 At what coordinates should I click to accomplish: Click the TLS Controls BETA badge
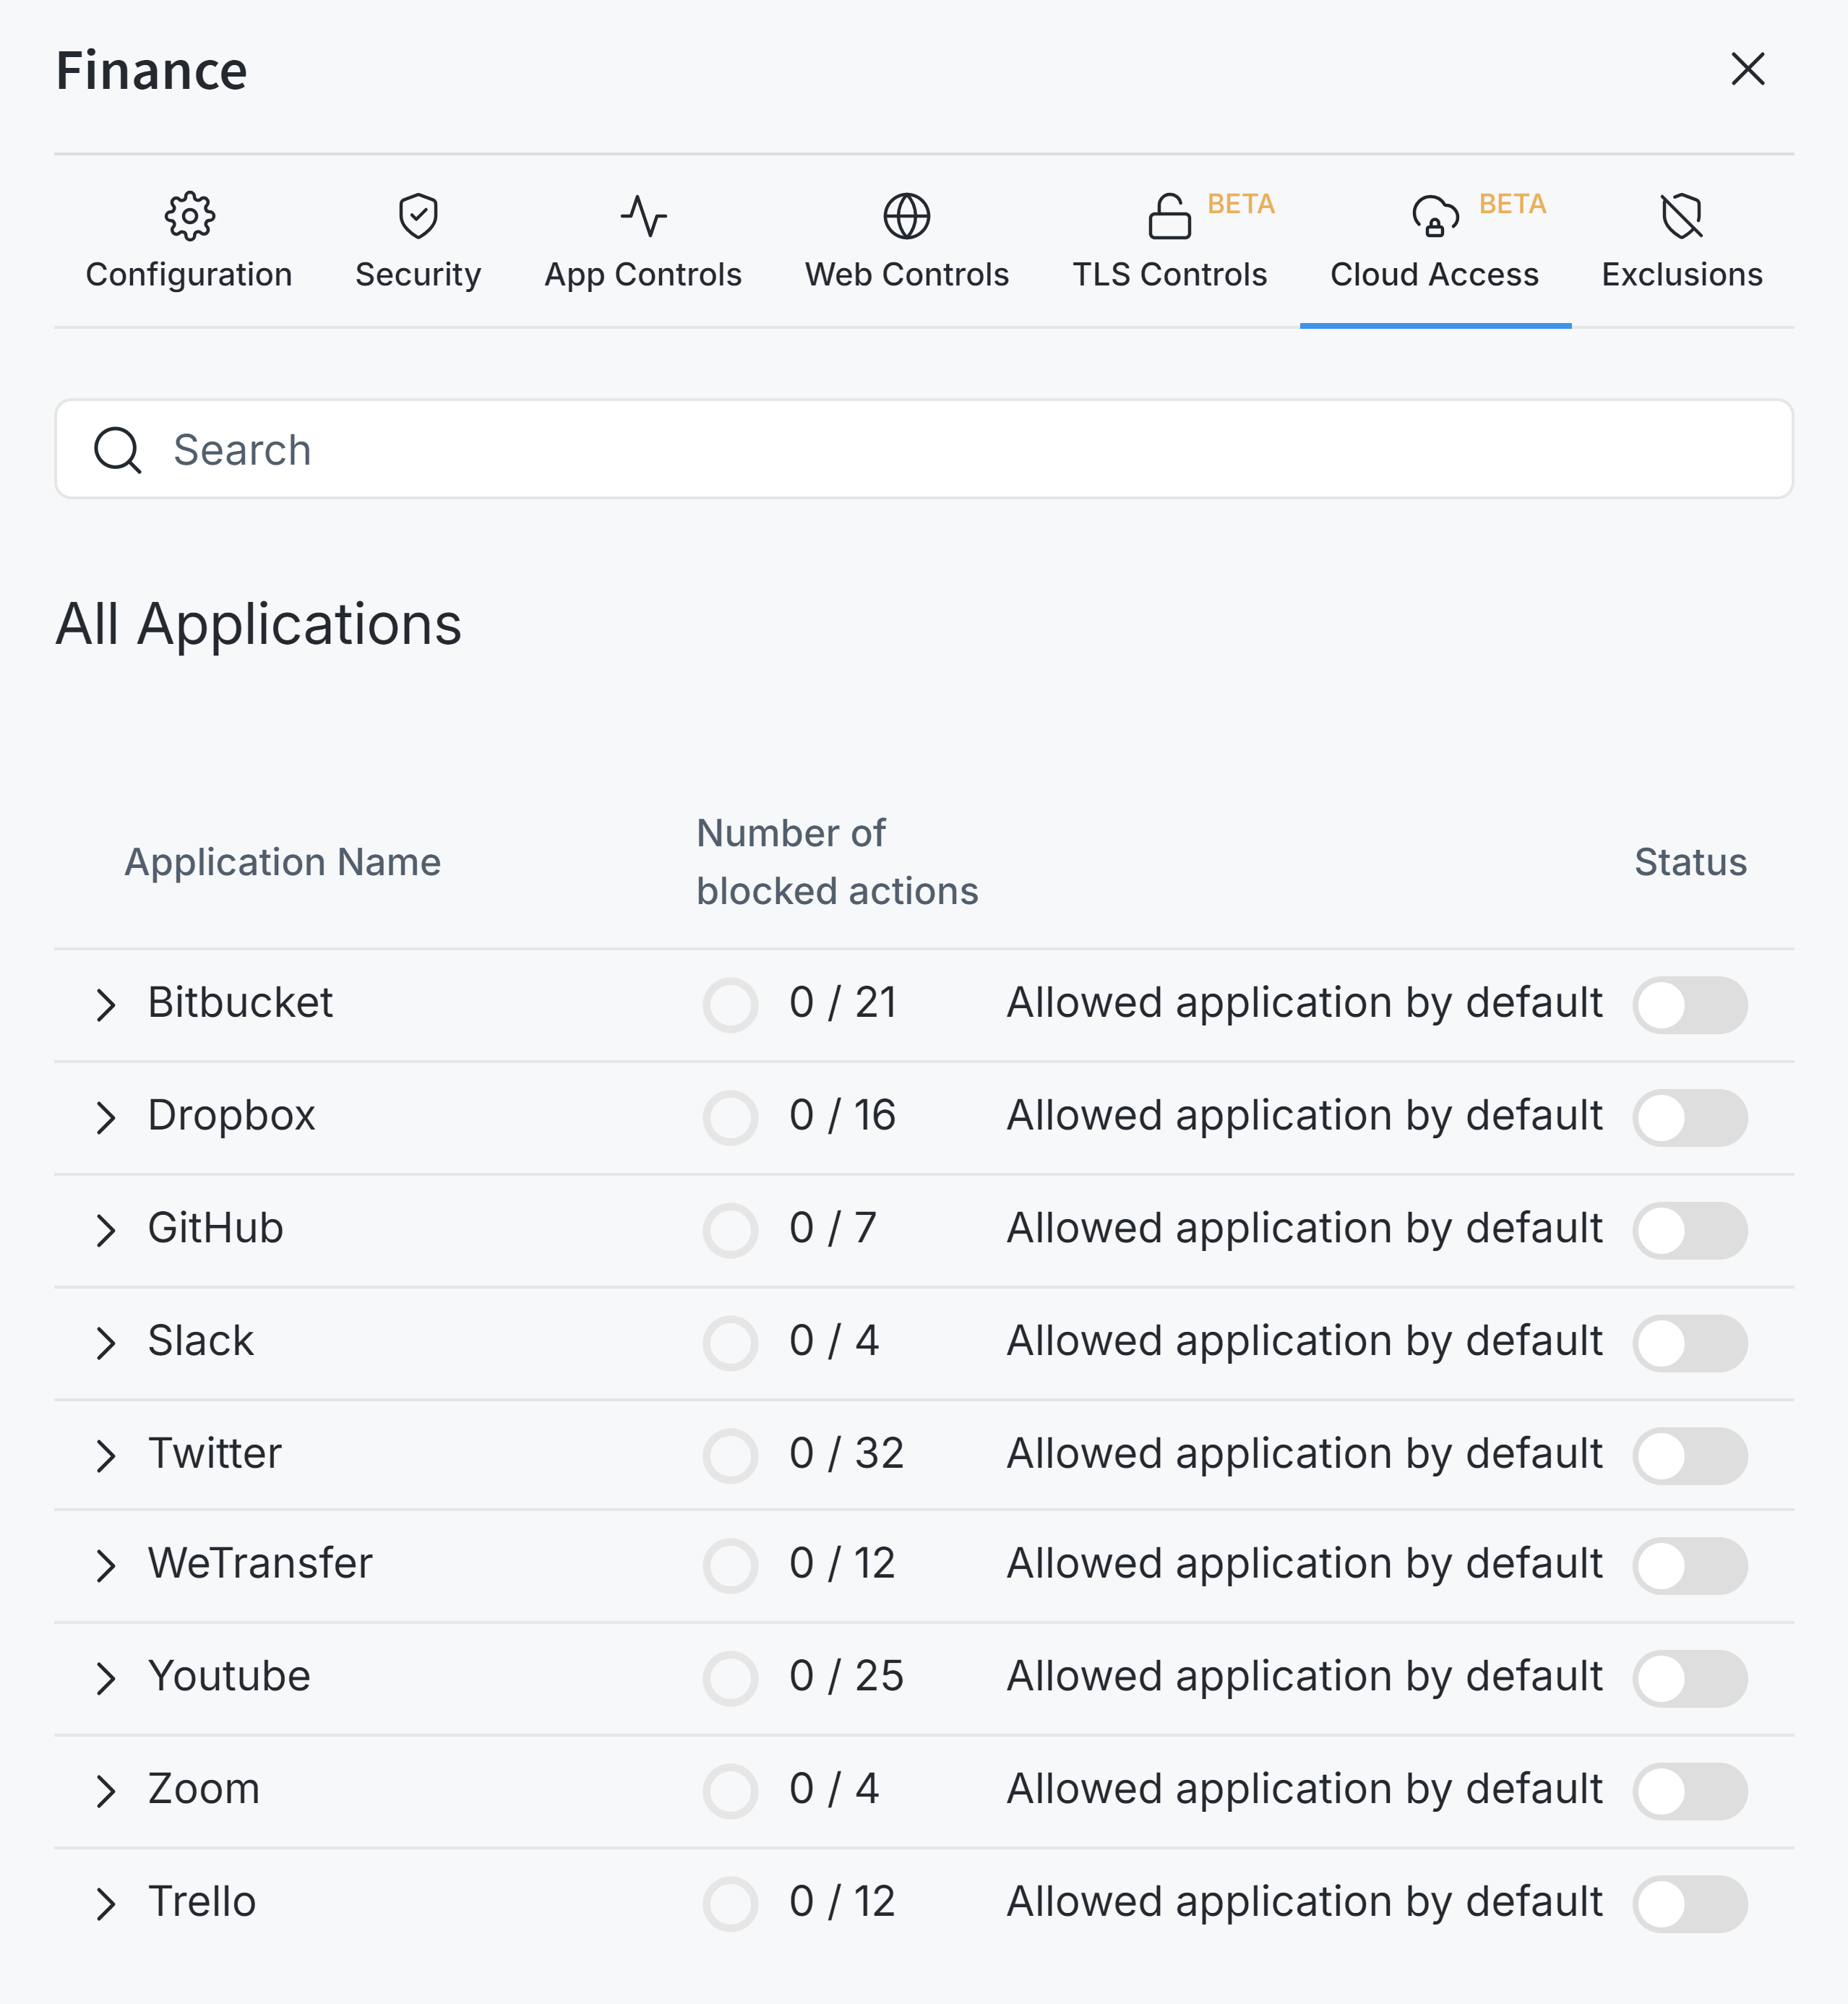click(1240, 204)
